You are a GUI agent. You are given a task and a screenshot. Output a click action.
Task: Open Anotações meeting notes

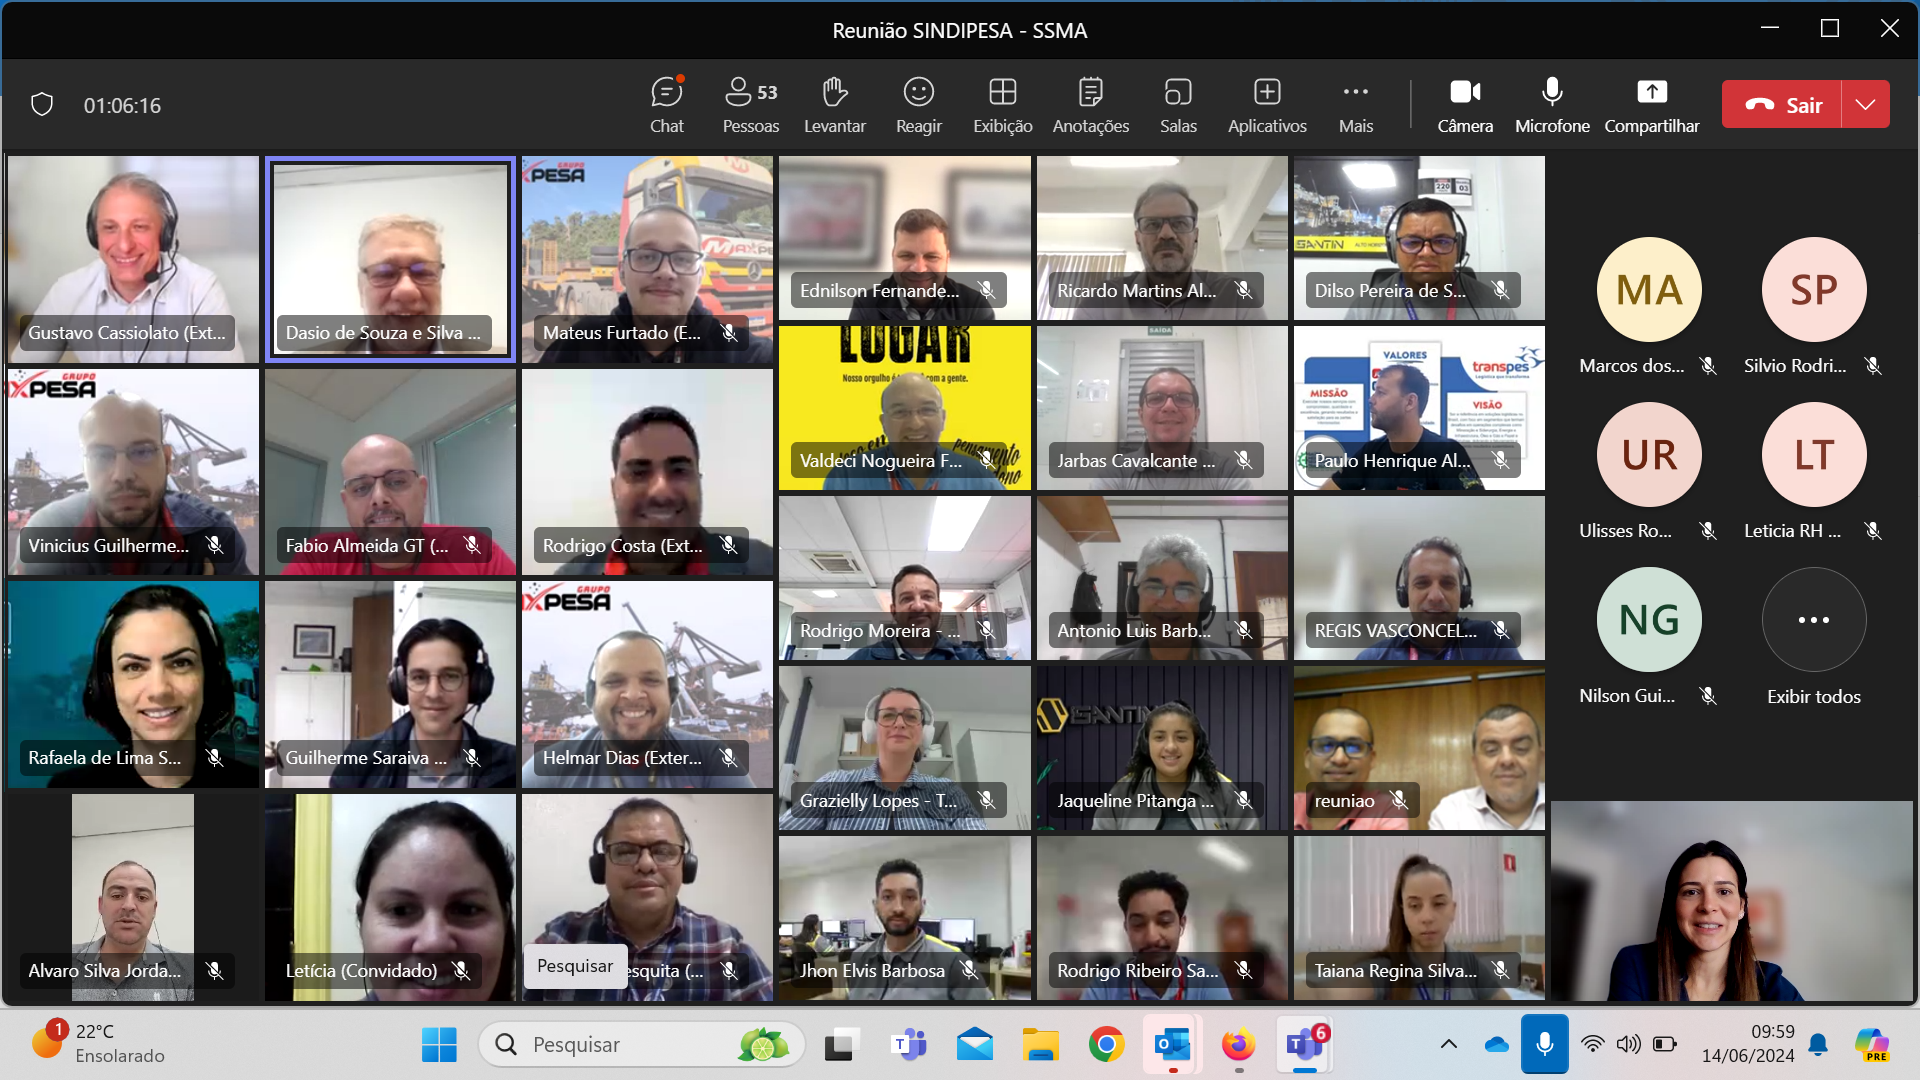(1090, 104)
